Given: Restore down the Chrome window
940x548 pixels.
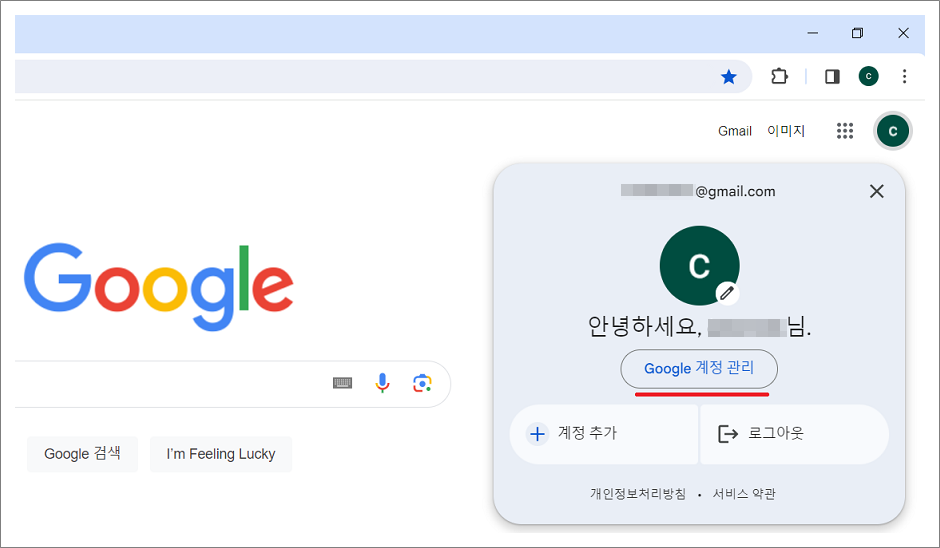Looking at the screenshot, I should pyautogui.click(x=857, y=33).
